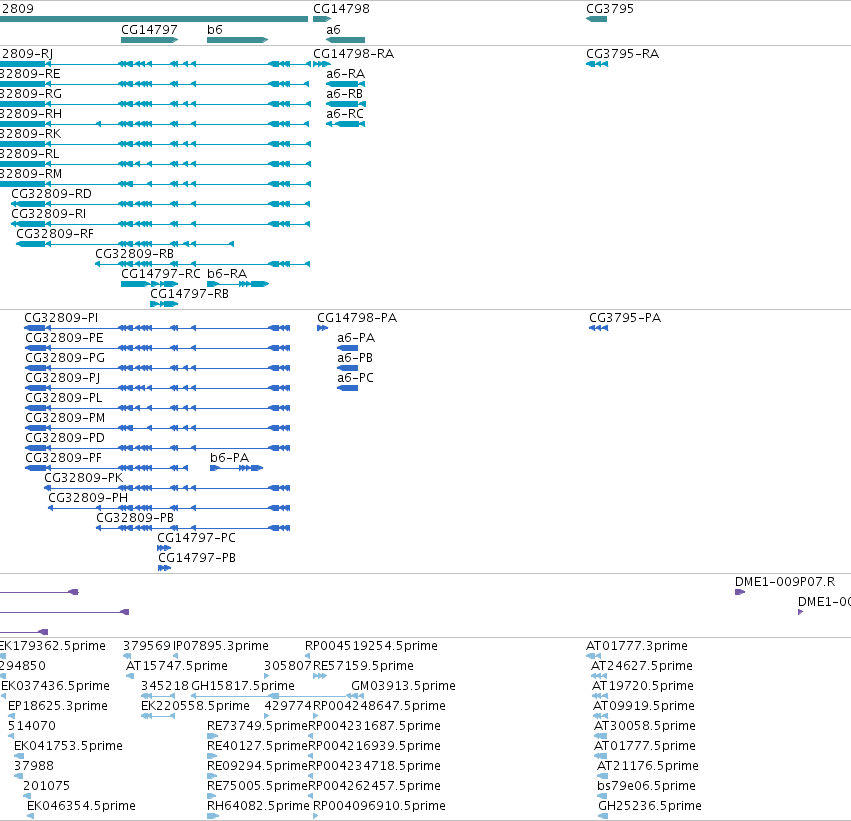
Task: Select EST EK046354.5prime
Action: click(30, 816)
